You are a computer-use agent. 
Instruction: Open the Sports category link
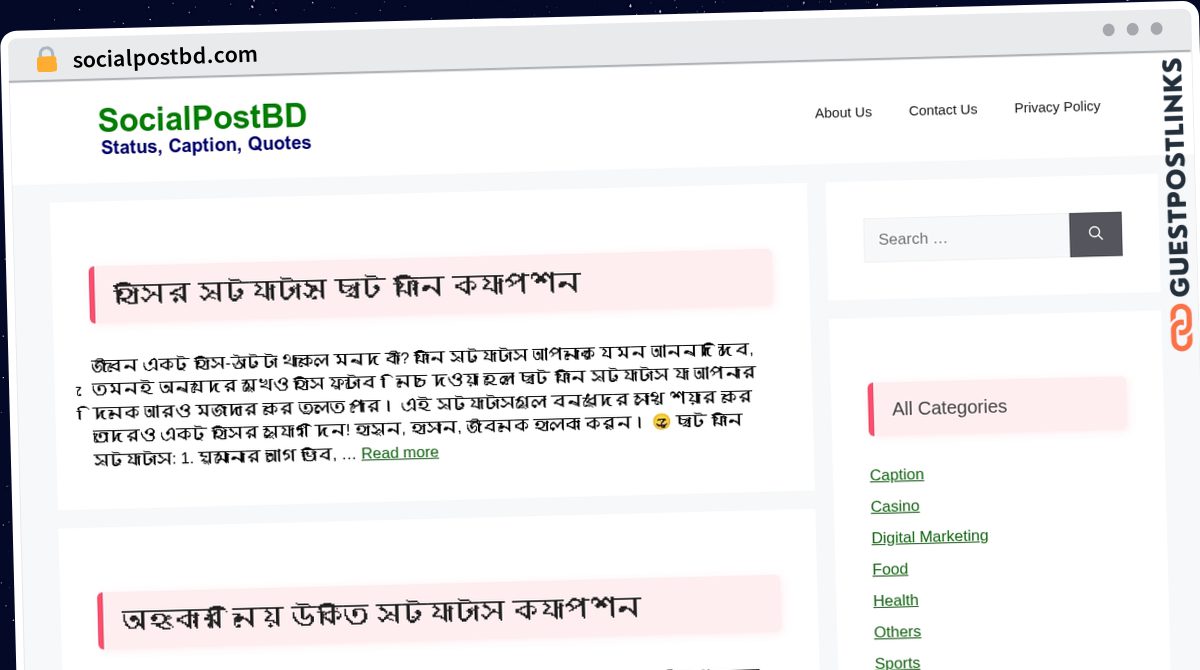[897, 662]
